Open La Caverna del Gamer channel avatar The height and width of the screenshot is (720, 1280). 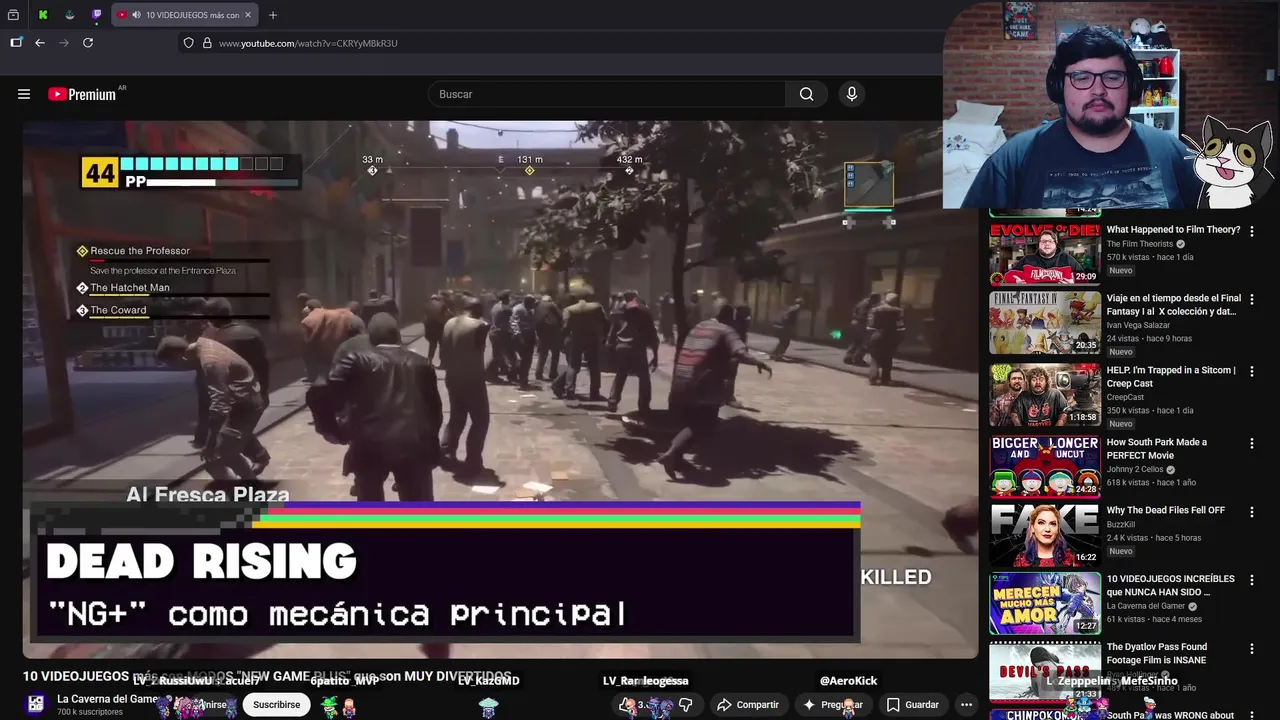point(36,704)
